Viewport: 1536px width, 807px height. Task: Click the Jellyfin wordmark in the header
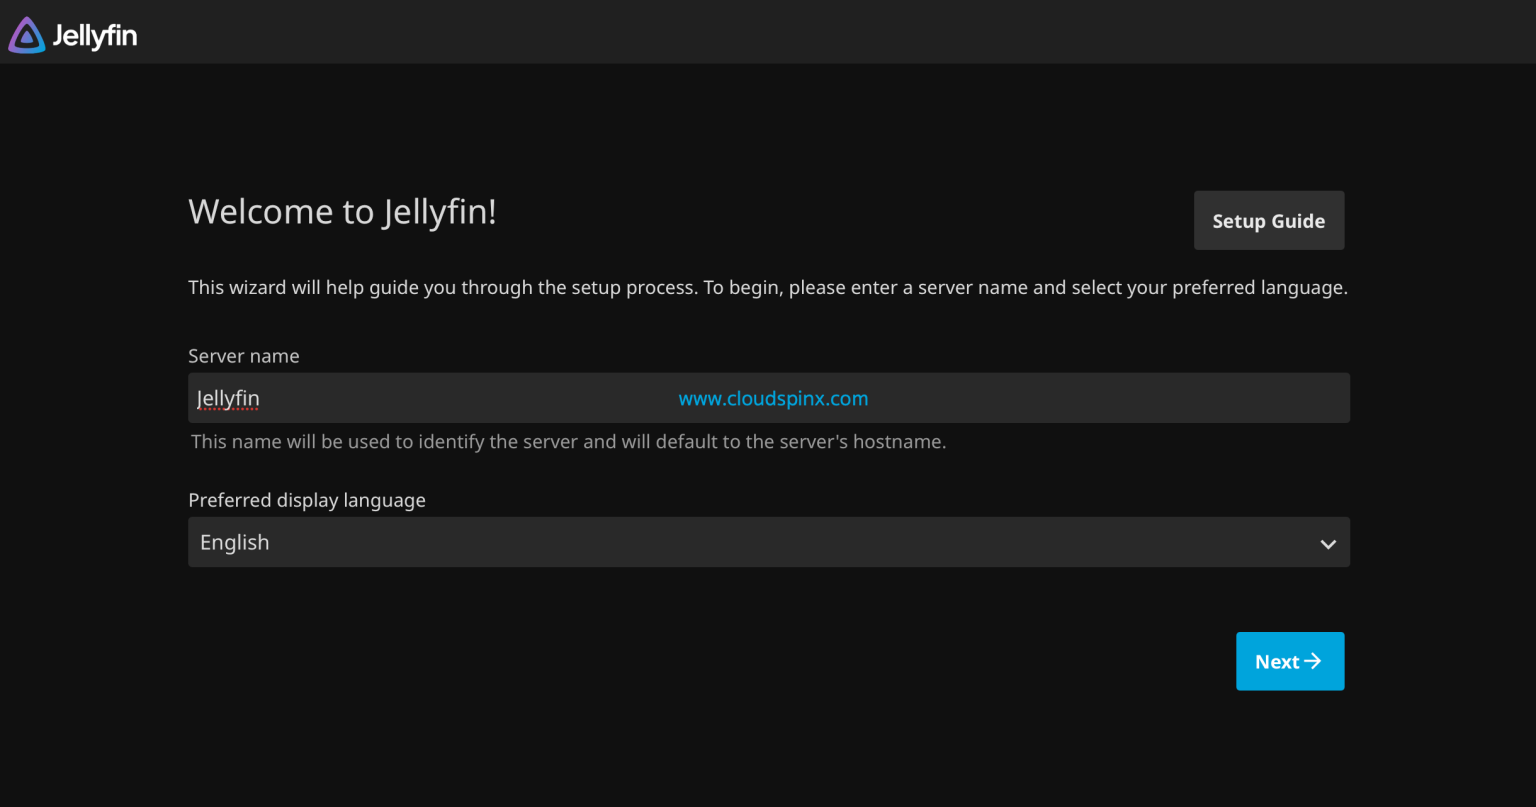(x=95, y=34)
